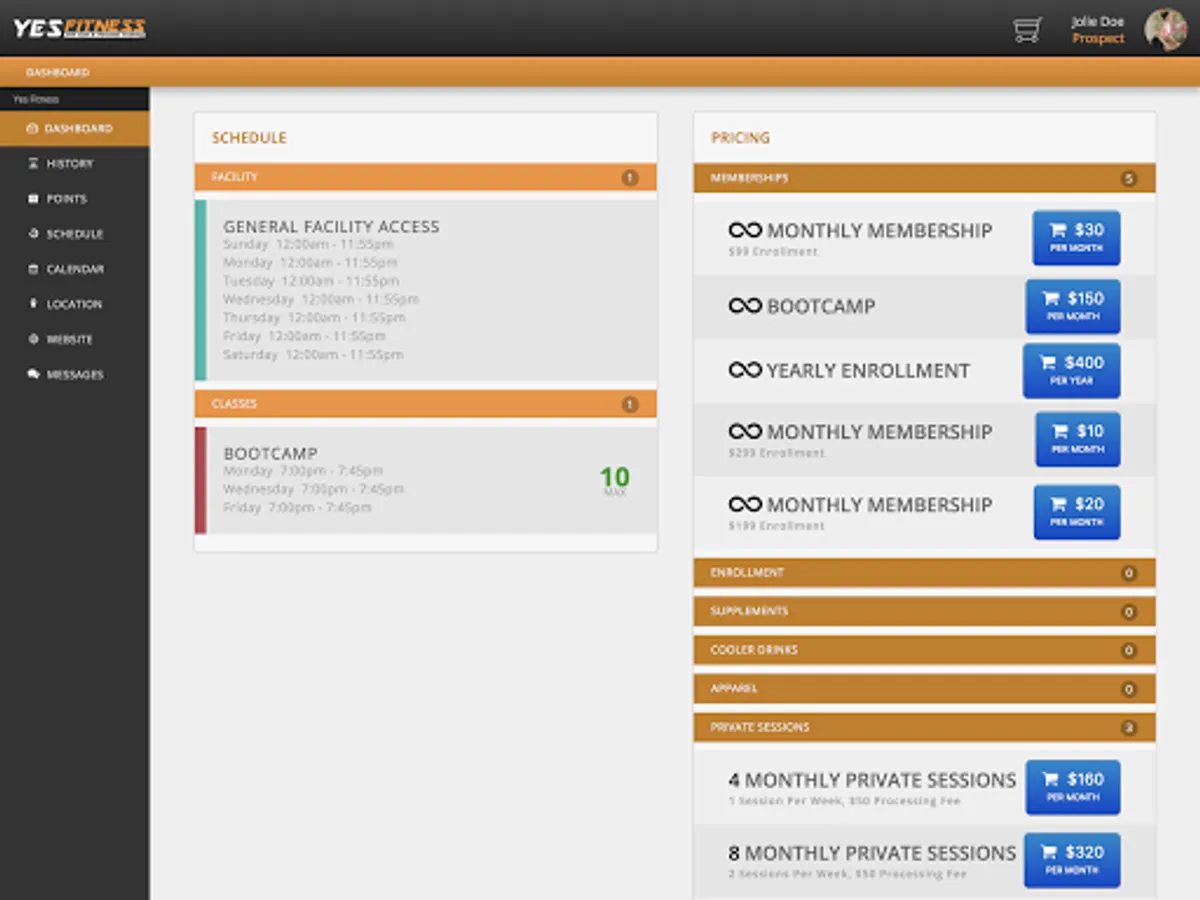Click the Schedule panel heading
Viewport: 1200px width, 900px height.
point(249,138)
